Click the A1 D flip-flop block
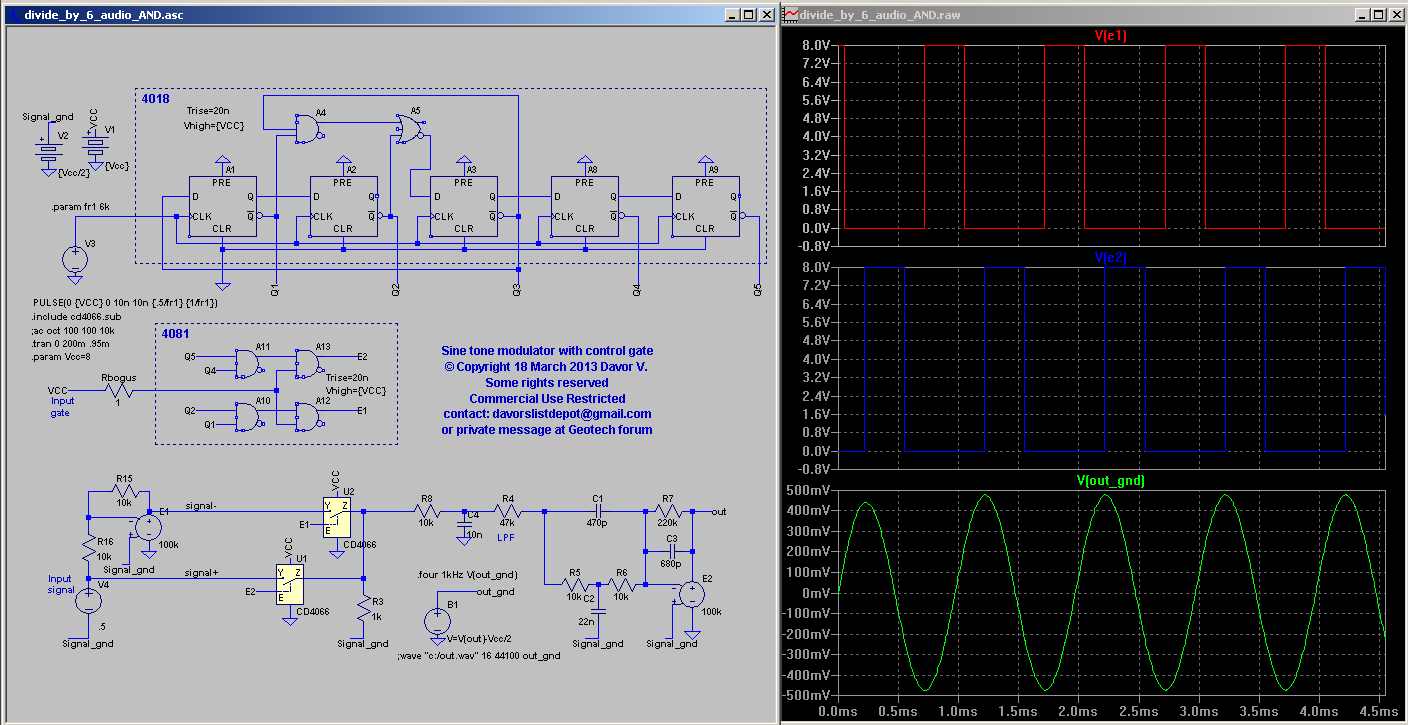Screen dimensions: 1408x725 click(223, 206)
